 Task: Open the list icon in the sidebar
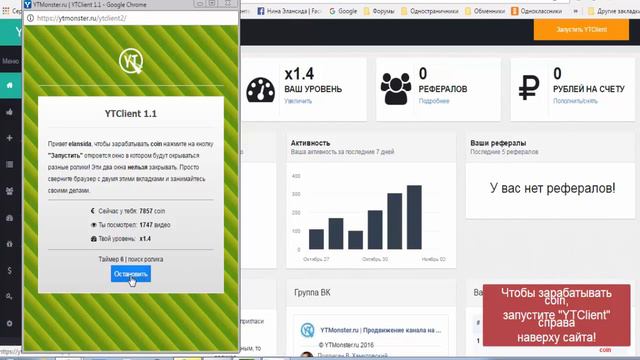pyautogui.click(x=10, y=164)
